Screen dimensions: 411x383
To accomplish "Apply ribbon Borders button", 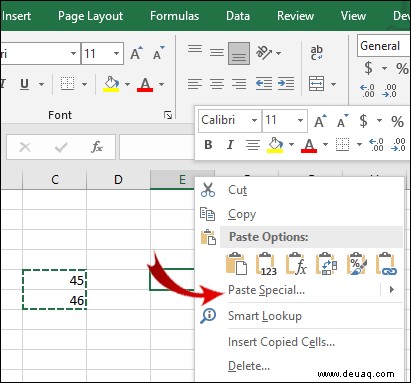I will click(67, 84).
